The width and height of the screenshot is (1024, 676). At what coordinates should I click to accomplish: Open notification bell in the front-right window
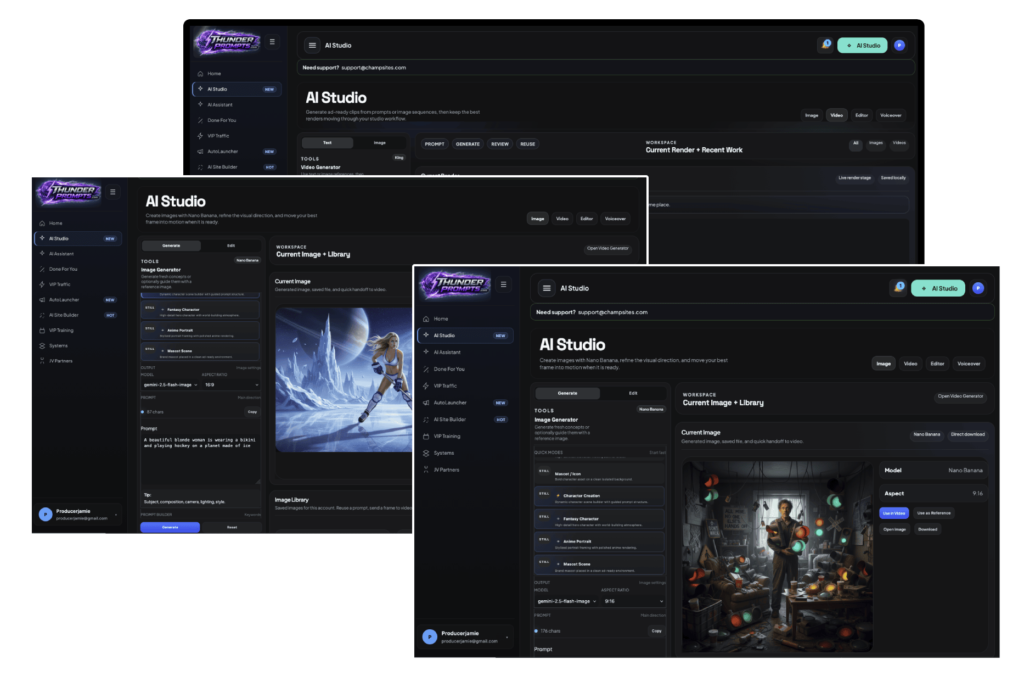point(899,288)
